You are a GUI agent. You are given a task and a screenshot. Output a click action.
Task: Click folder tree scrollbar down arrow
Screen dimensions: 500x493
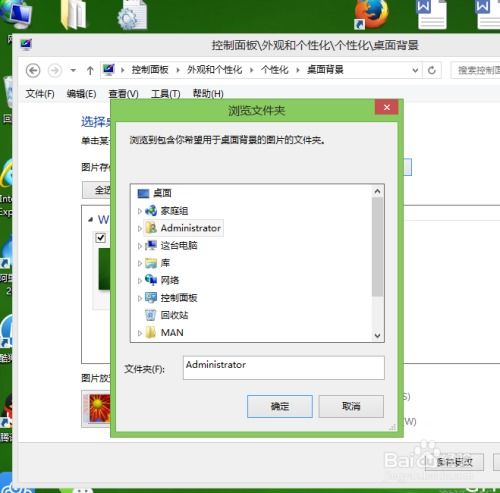377,335
